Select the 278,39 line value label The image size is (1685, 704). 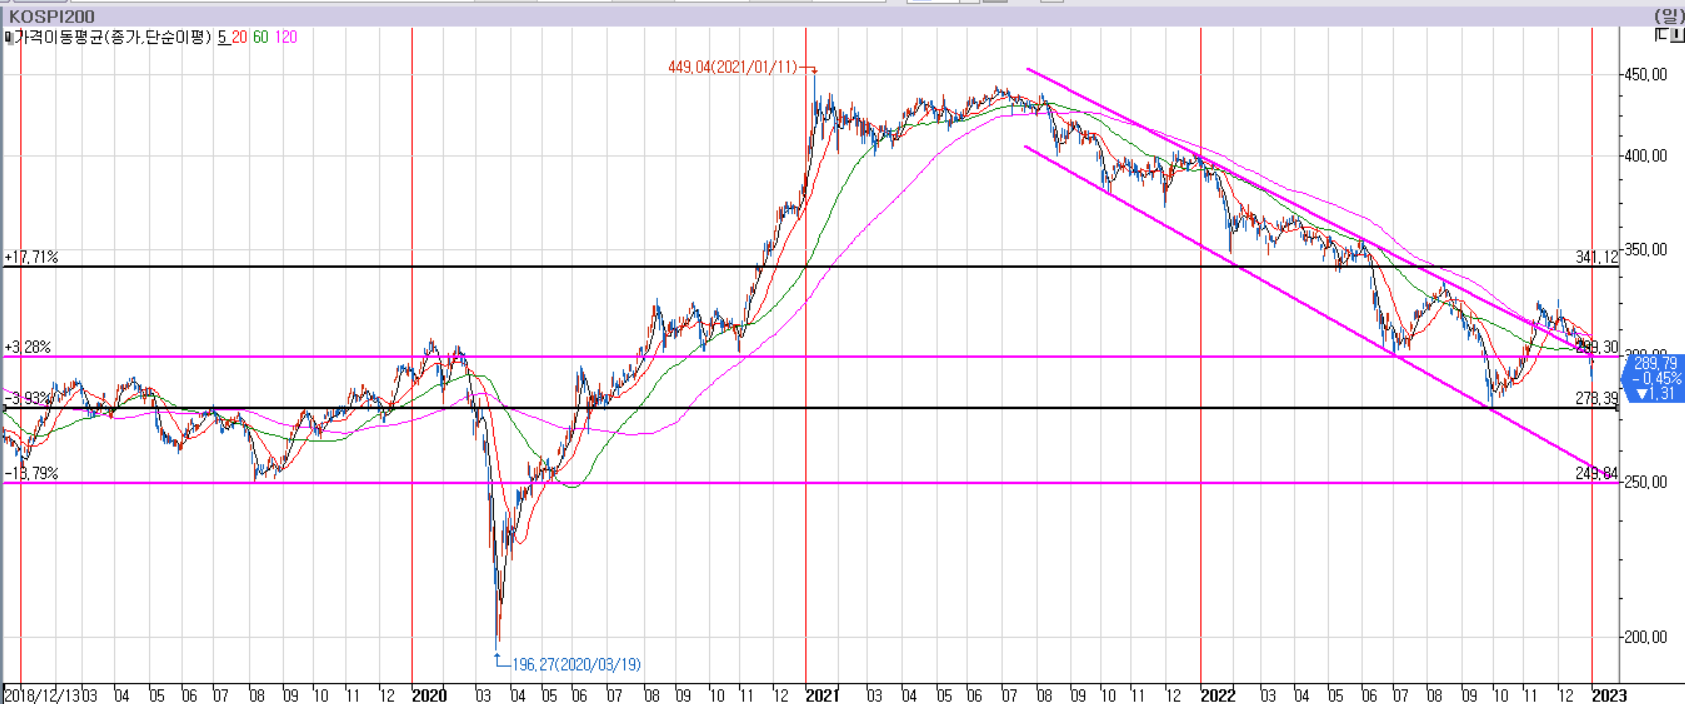[1596, 398]
